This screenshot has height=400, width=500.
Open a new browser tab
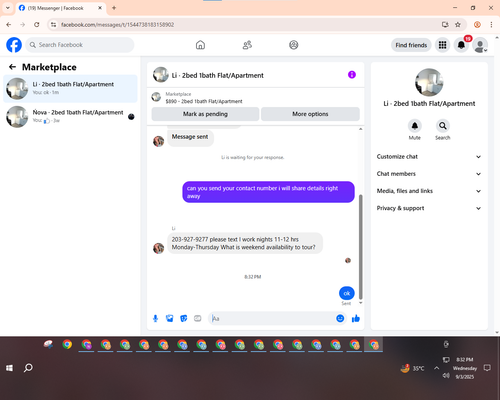[x=114, y=8]
